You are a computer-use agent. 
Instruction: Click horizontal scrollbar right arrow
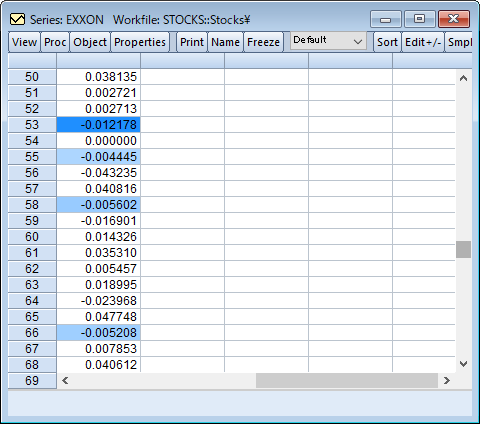pyautogui.click(x=447, y=380)
